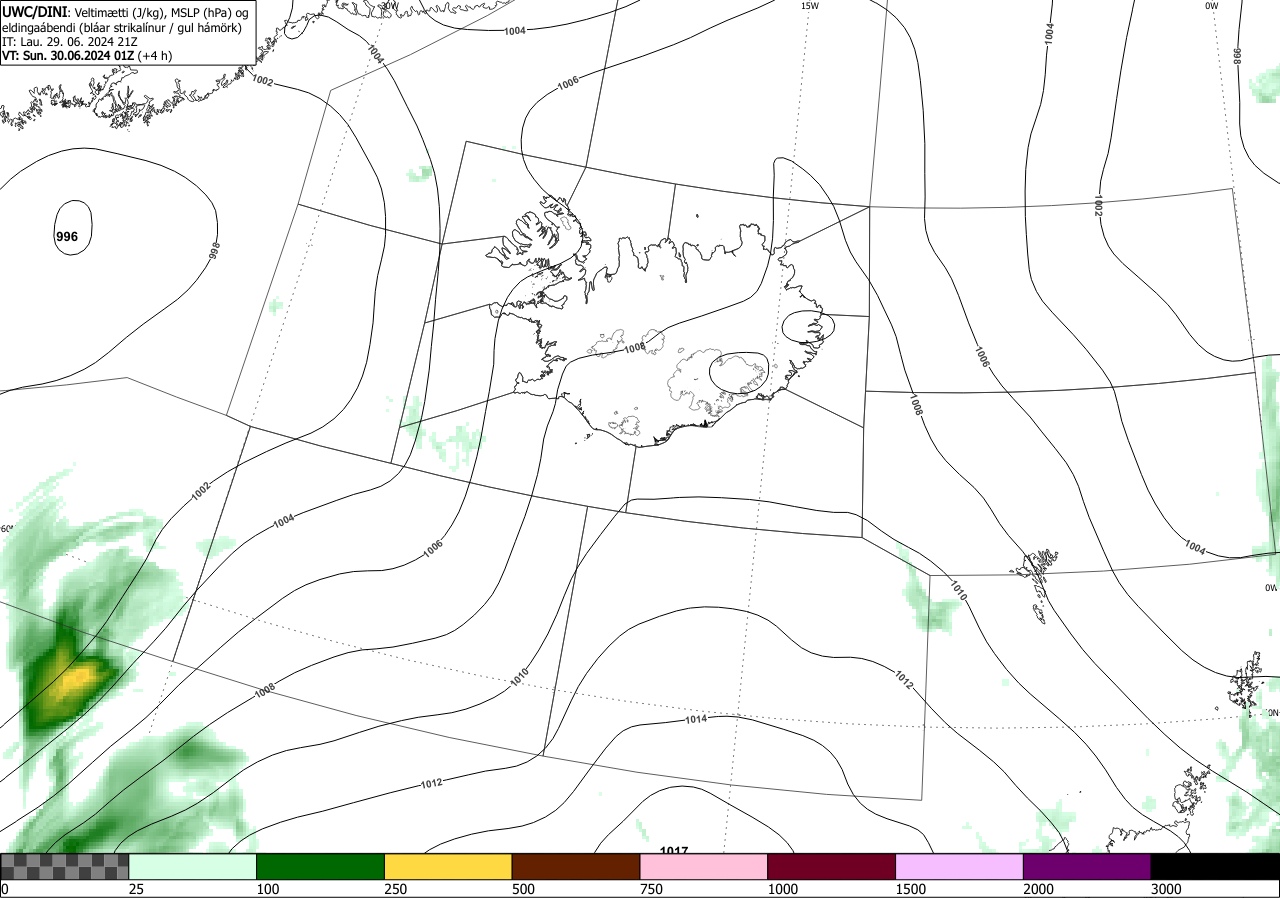Image resolution: width=1280 pixels, height=898 pixels.
Task: Click the legend value "500"
Action: tap(523, 889)
